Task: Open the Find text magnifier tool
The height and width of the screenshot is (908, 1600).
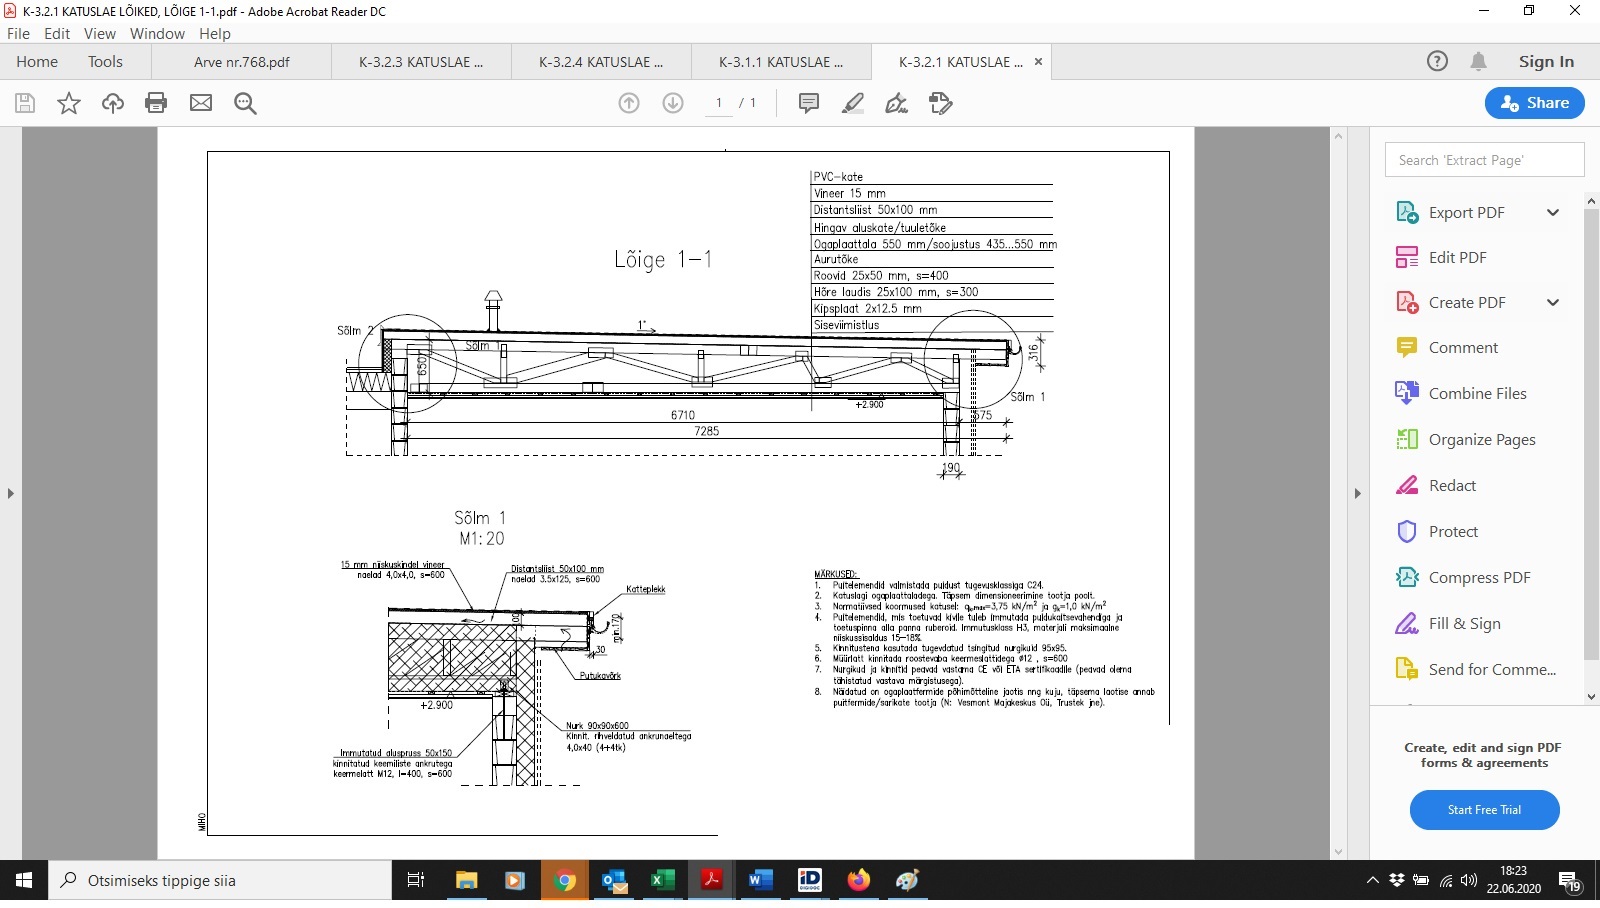Action: (x=245, y=103)
